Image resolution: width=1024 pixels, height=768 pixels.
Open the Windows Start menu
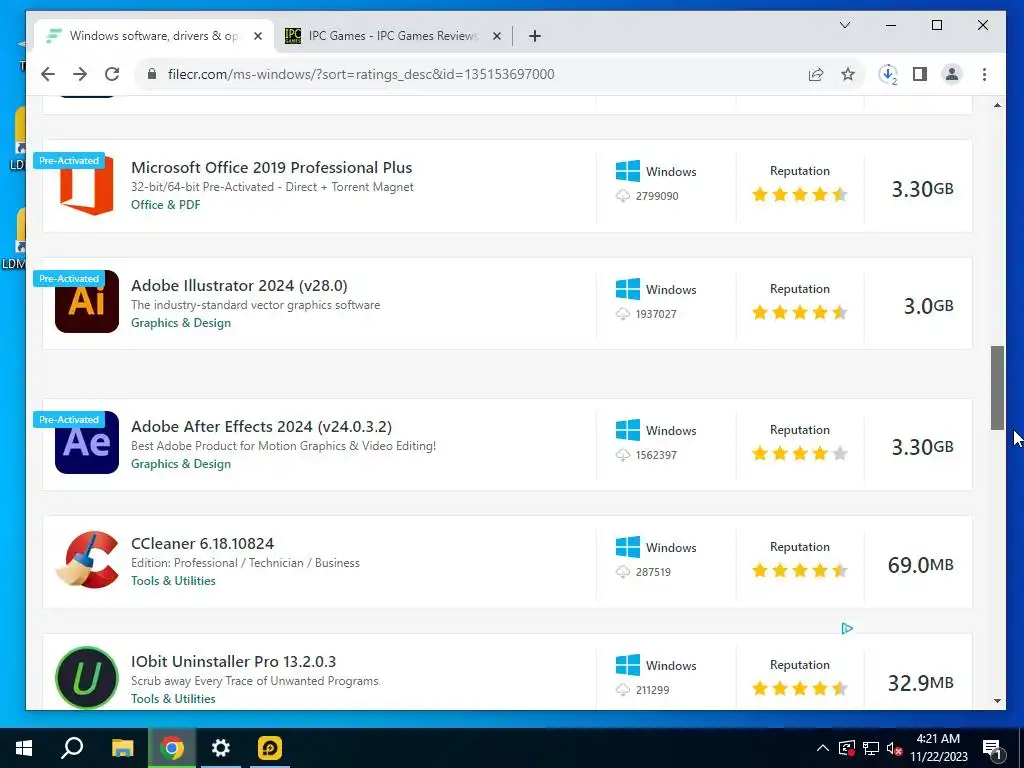coord(24,748)
